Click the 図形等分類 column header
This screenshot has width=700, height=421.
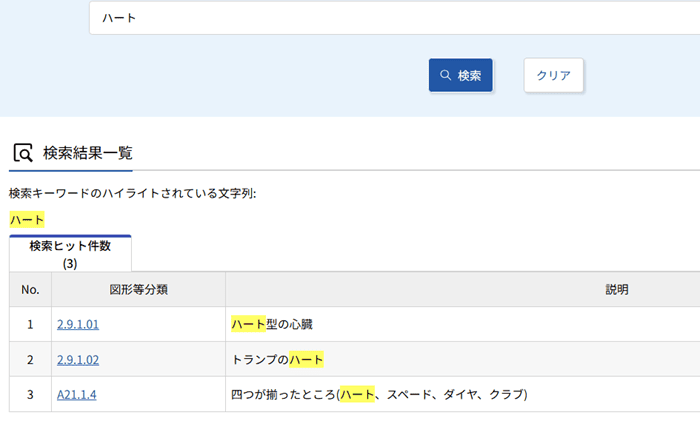pos(138,289)
